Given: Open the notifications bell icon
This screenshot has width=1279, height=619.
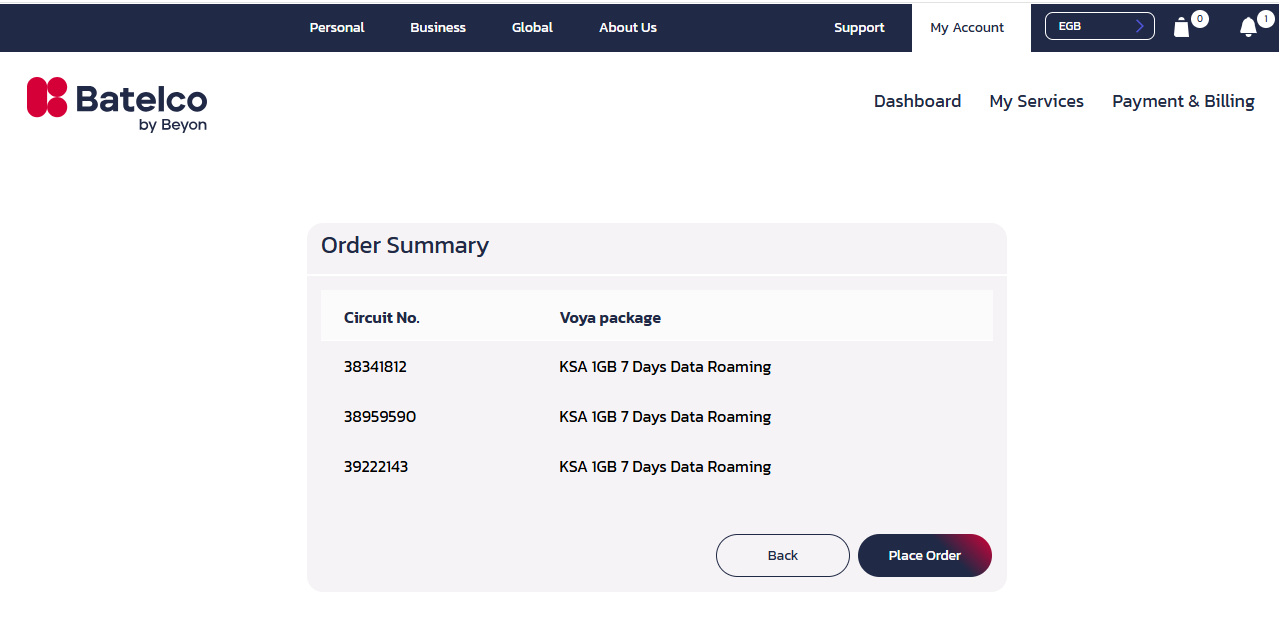Looking at the screenshot, I should pos(1248,27).
